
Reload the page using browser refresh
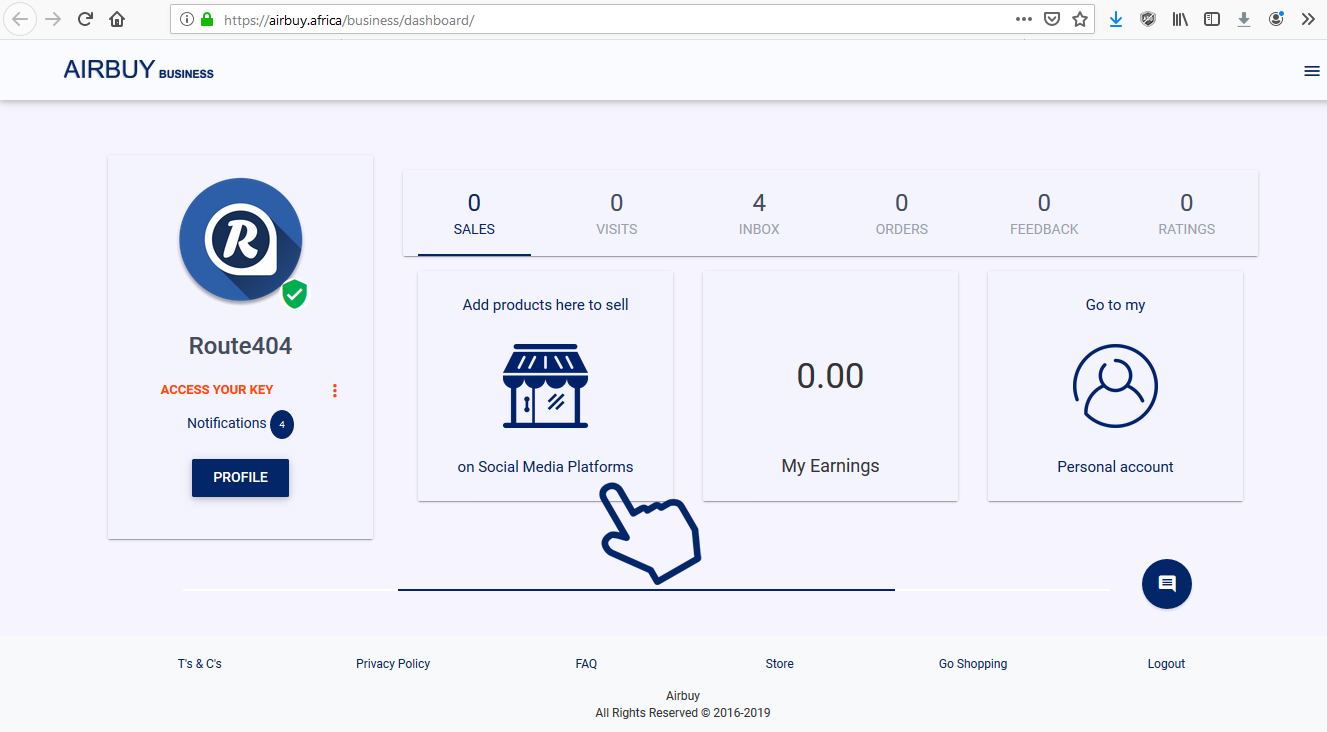tap(85, 19)
